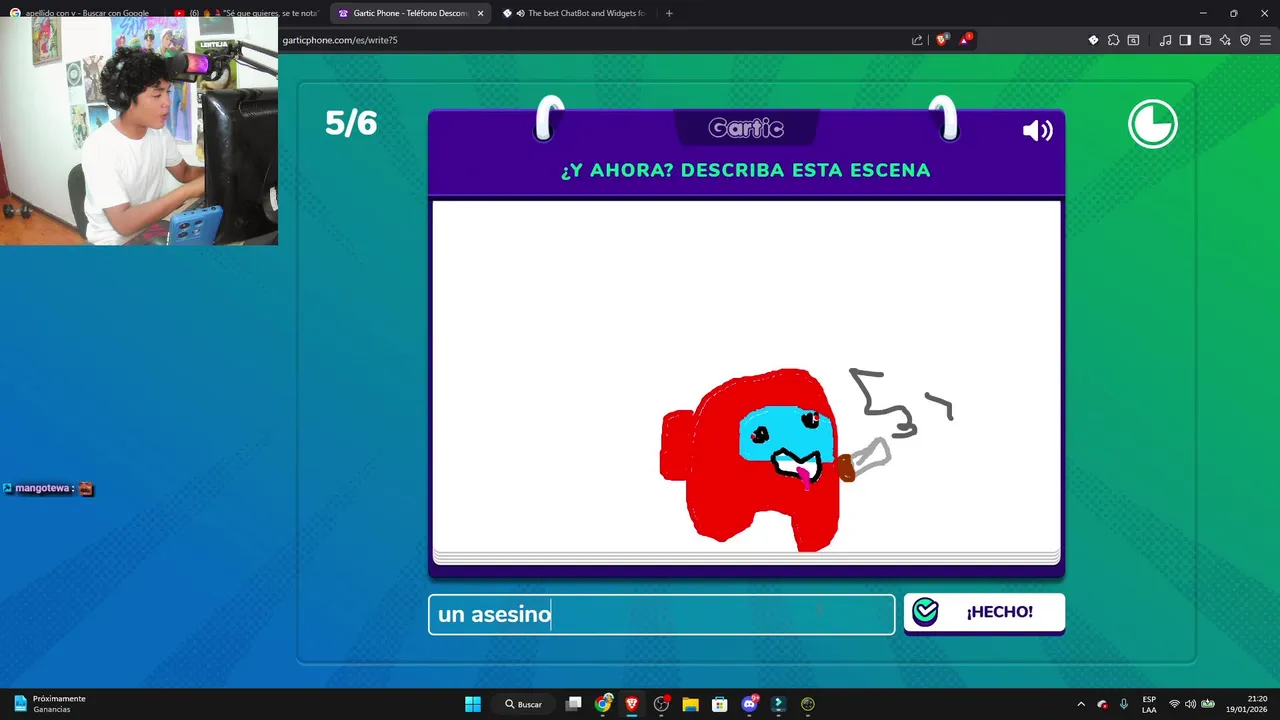Open the Brave VPN shield icon
The height and width of the screenshot is (720, 1280).
pyautogui.click(x=1245, y=40)
